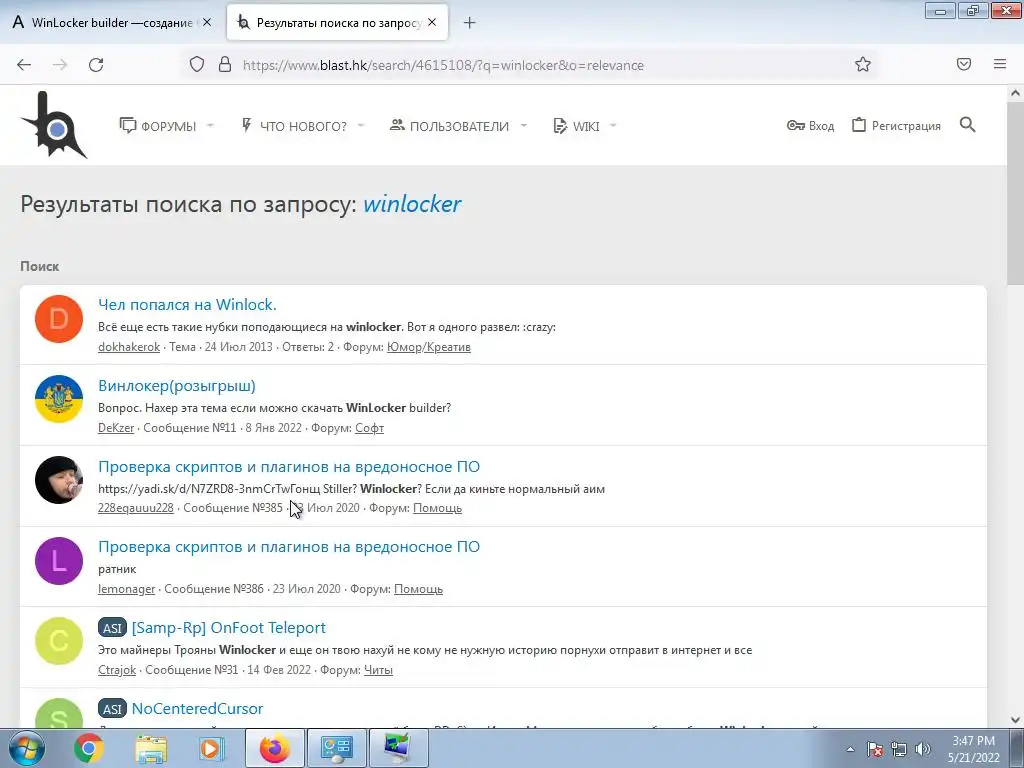Click the Вход login link
The image size is (1024, 768).
pos(810,125)
